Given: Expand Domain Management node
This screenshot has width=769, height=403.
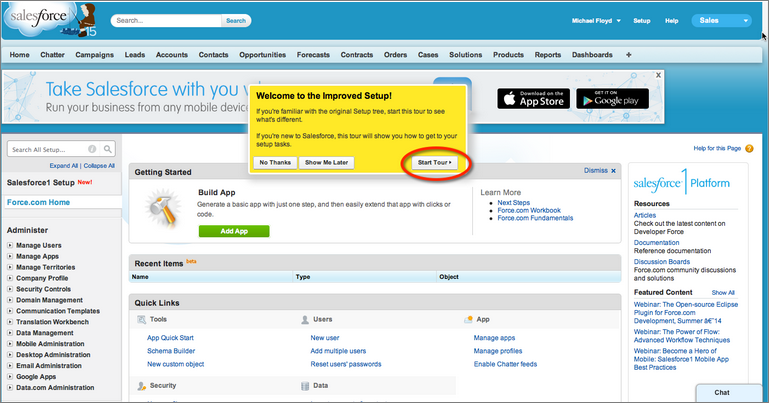Looking at the screenshot, I should [x=10, y=300].
